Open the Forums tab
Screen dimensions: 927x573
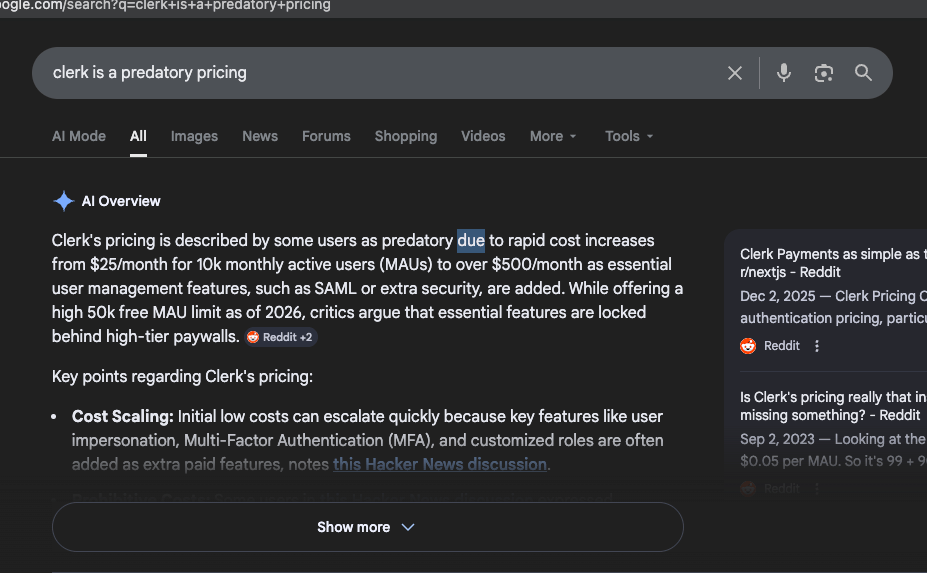[x=326, y=136]
